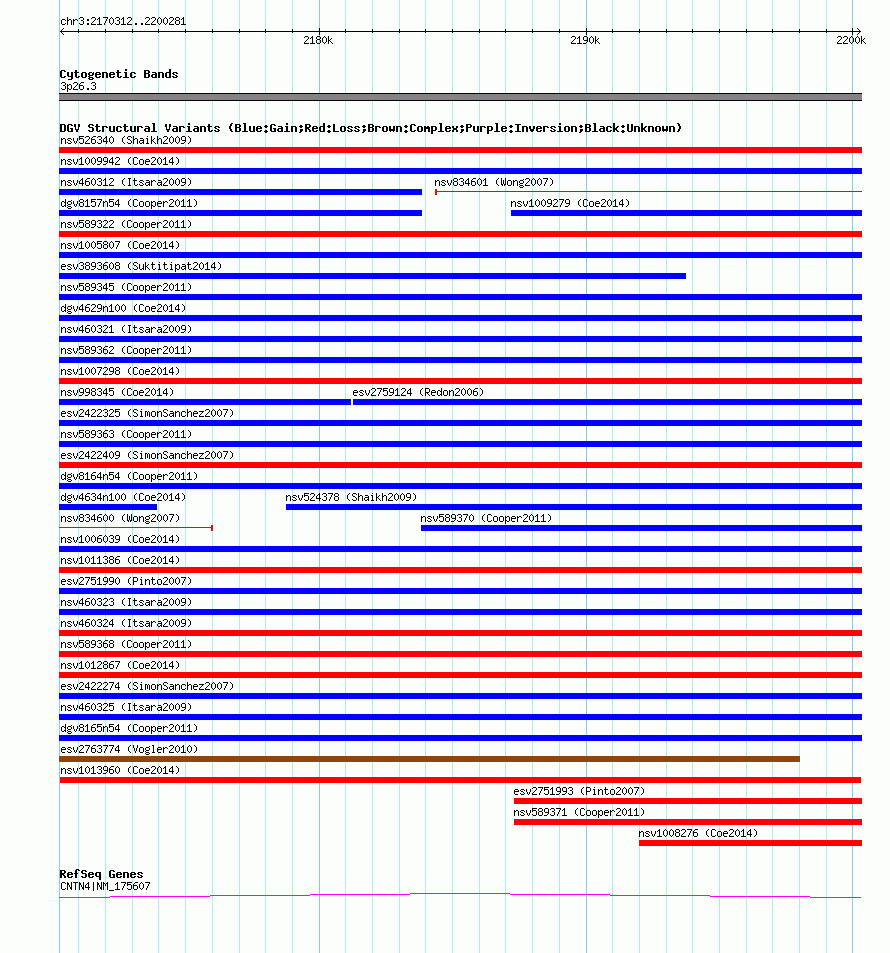Click the blue bar under esv3893608
Screen dimensions: 890x953
tap(373, 277)
